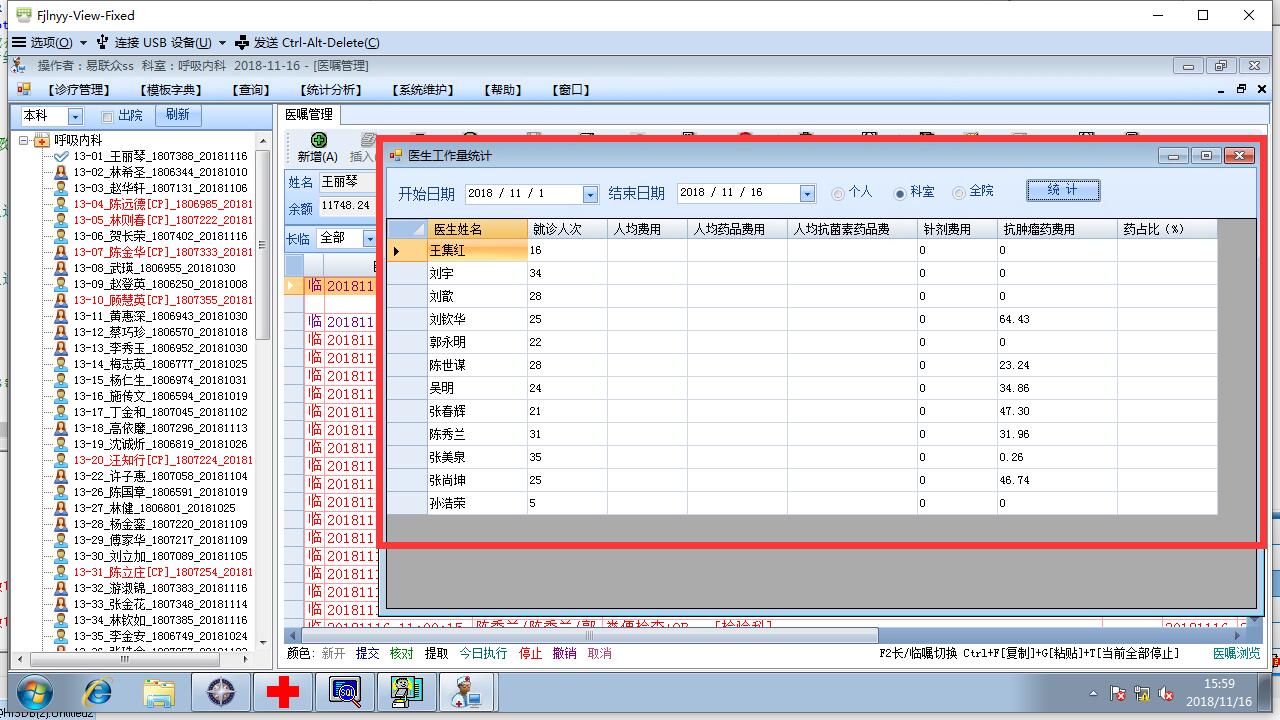Open the file explorer taskbar icon
Image resolution: width=1280 pixels, height=720 pixels.
point(159,692)
